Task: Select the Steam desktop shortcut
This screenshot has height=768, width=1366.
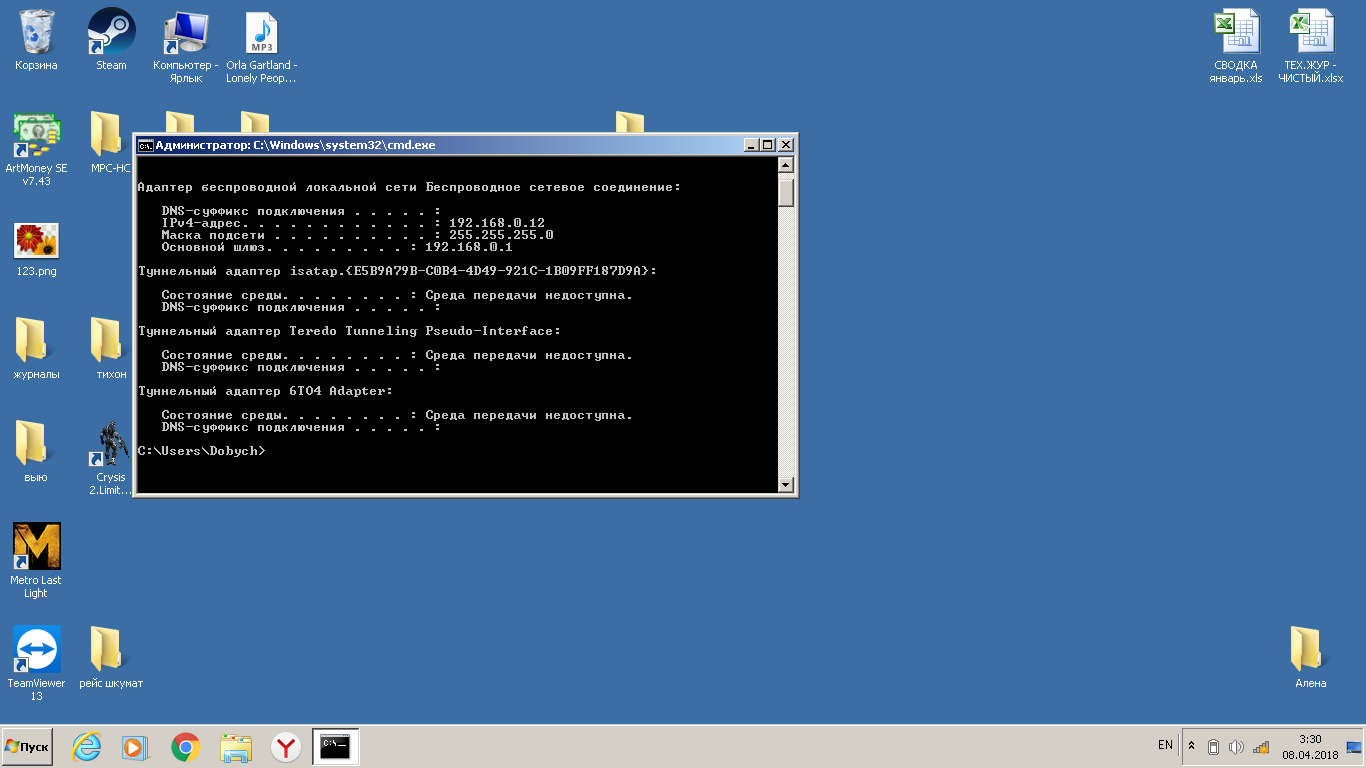Action: [111, 40]
